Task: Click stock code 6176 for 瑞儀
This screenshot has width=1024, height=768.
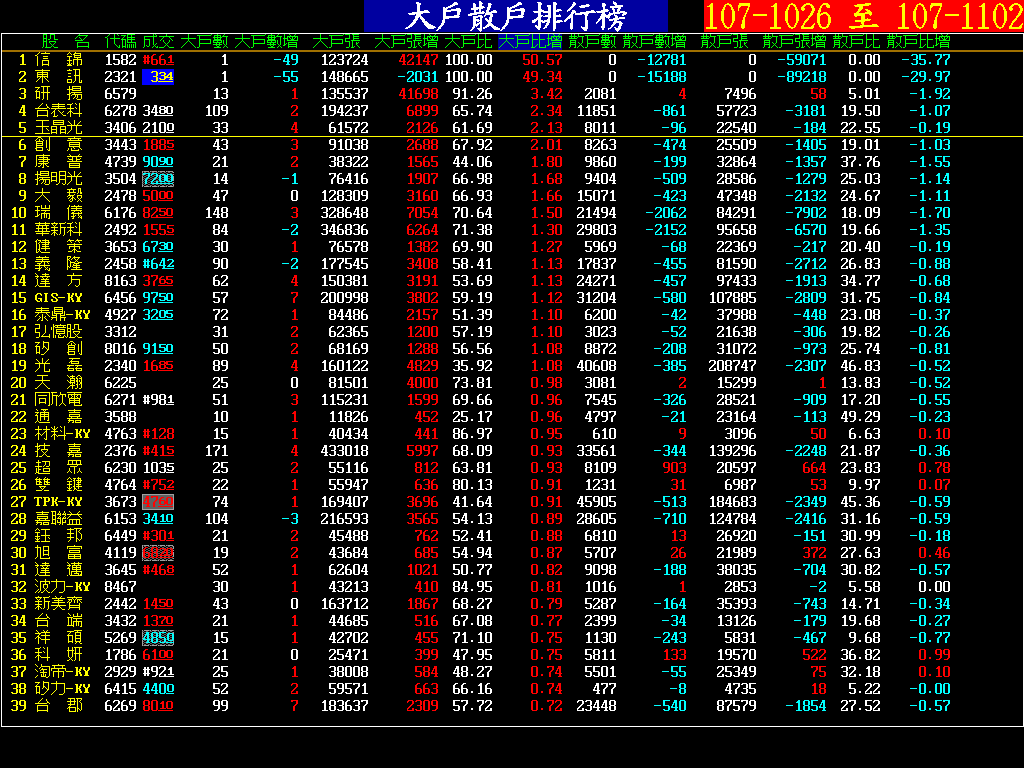Action: [120, 213]
